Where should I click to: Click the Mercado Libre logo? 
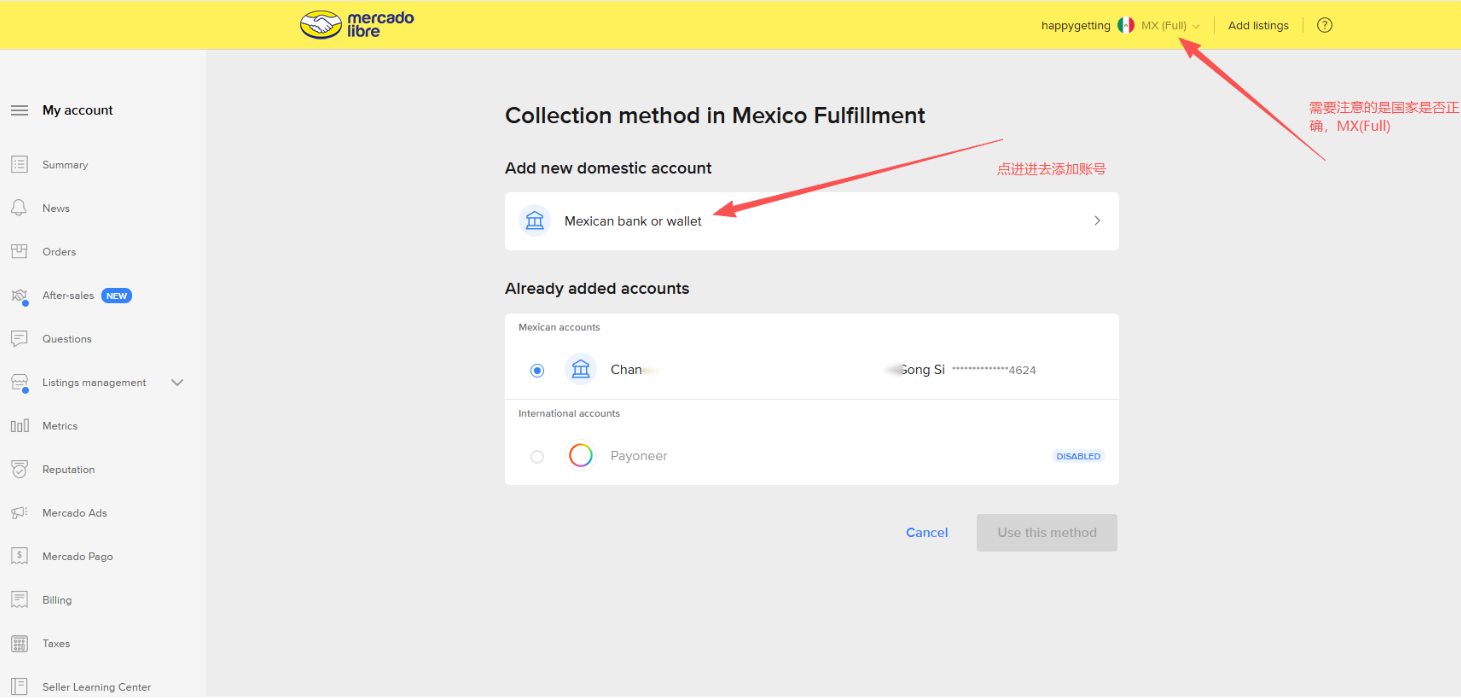click(x=357, y=25)
